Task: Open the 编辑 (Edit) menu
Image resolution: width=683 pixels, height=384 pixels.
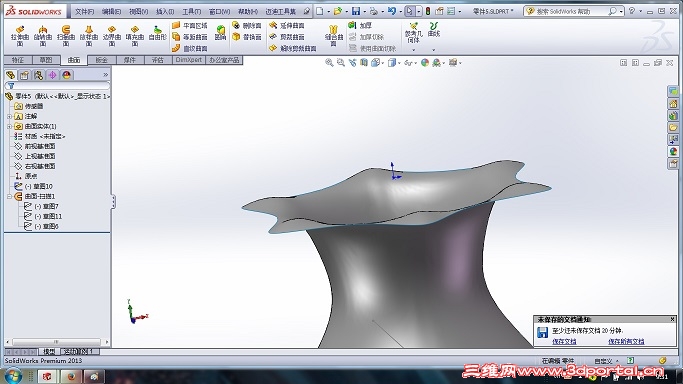Action: (112, 11)
